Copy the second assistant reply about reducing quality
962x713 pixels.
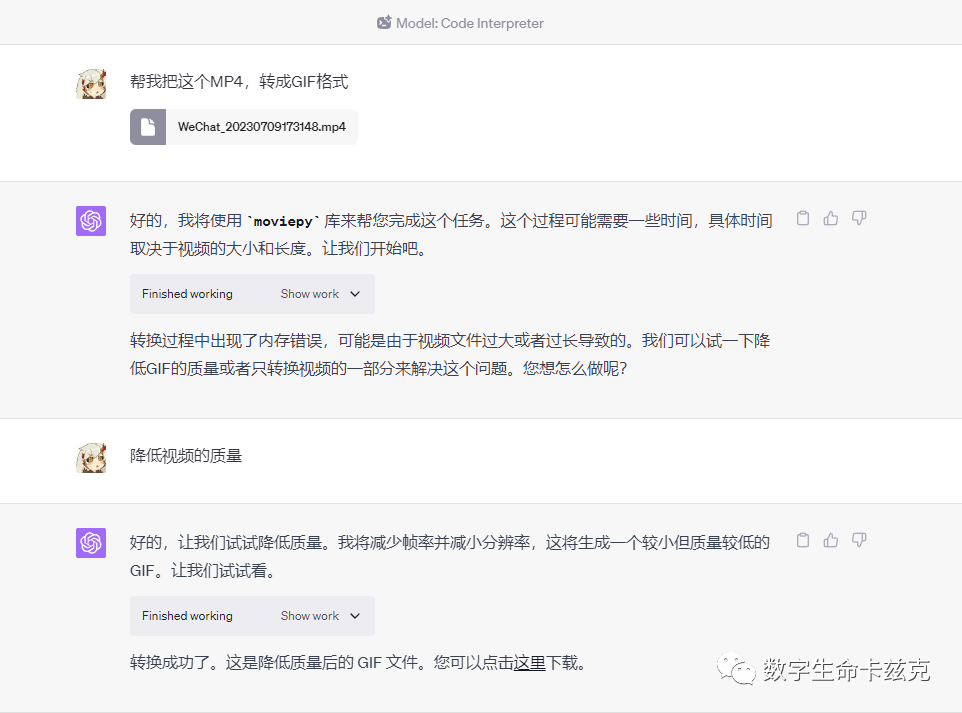coord(802,540)
